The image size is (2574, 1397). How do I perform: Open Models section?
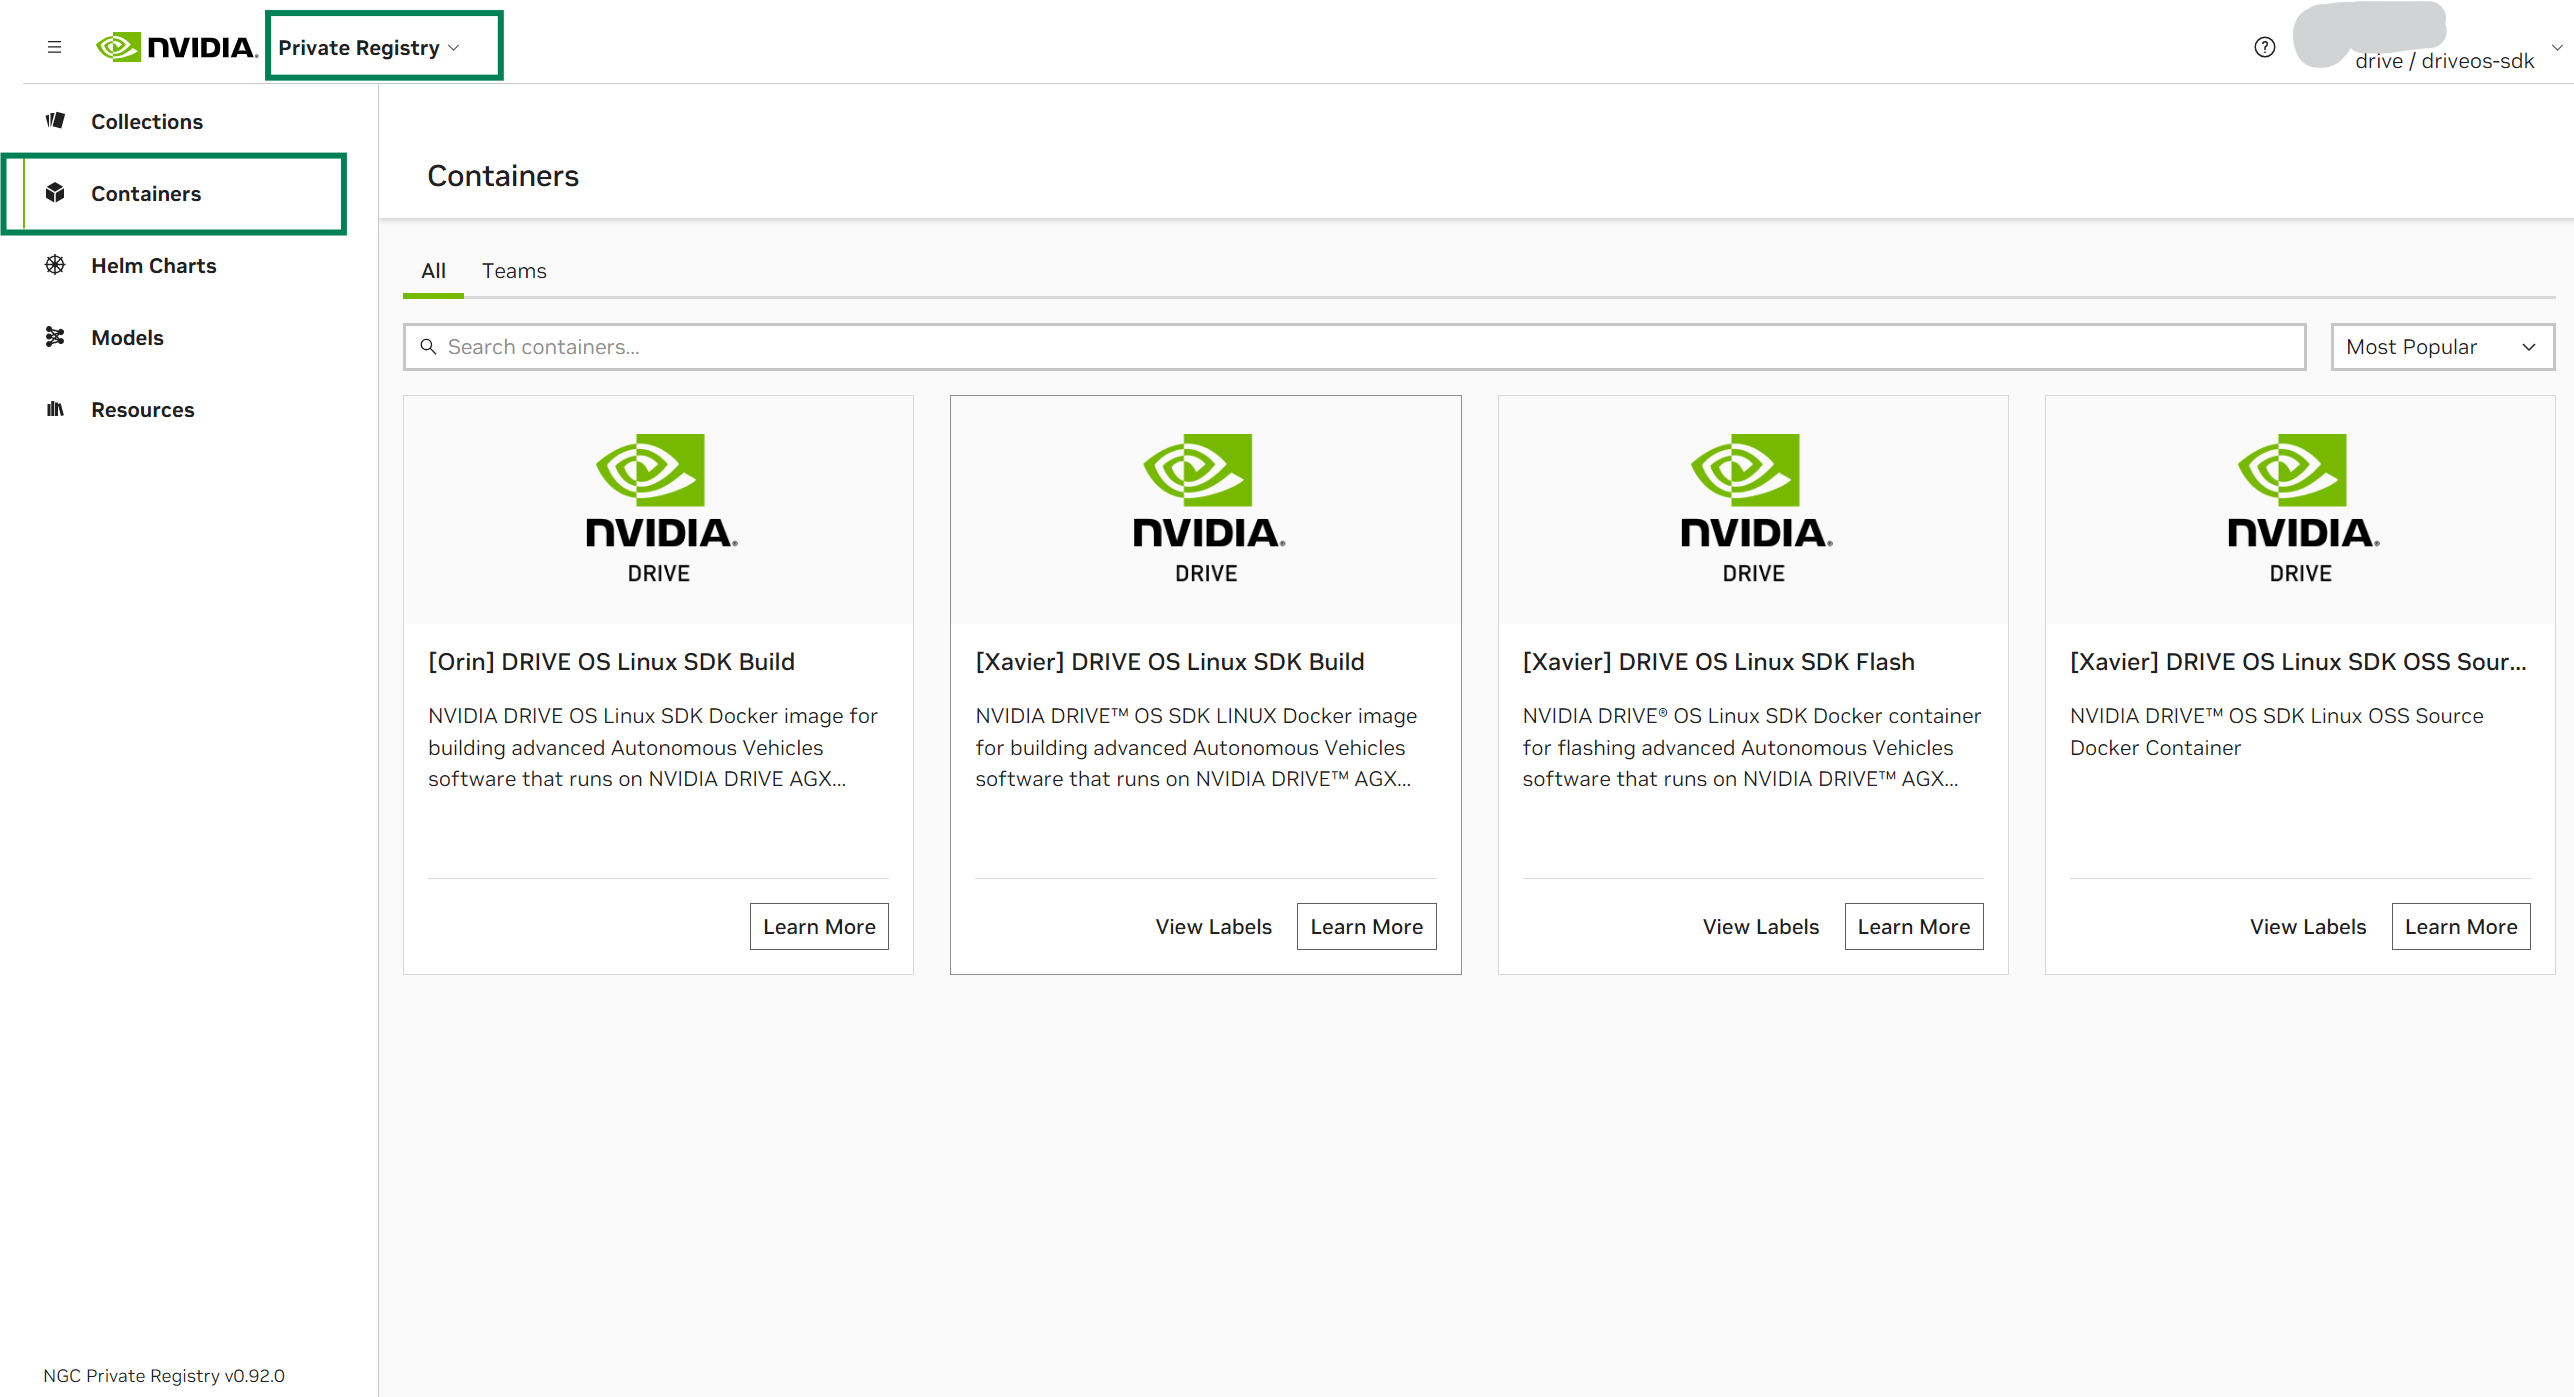tap(127, 337)
